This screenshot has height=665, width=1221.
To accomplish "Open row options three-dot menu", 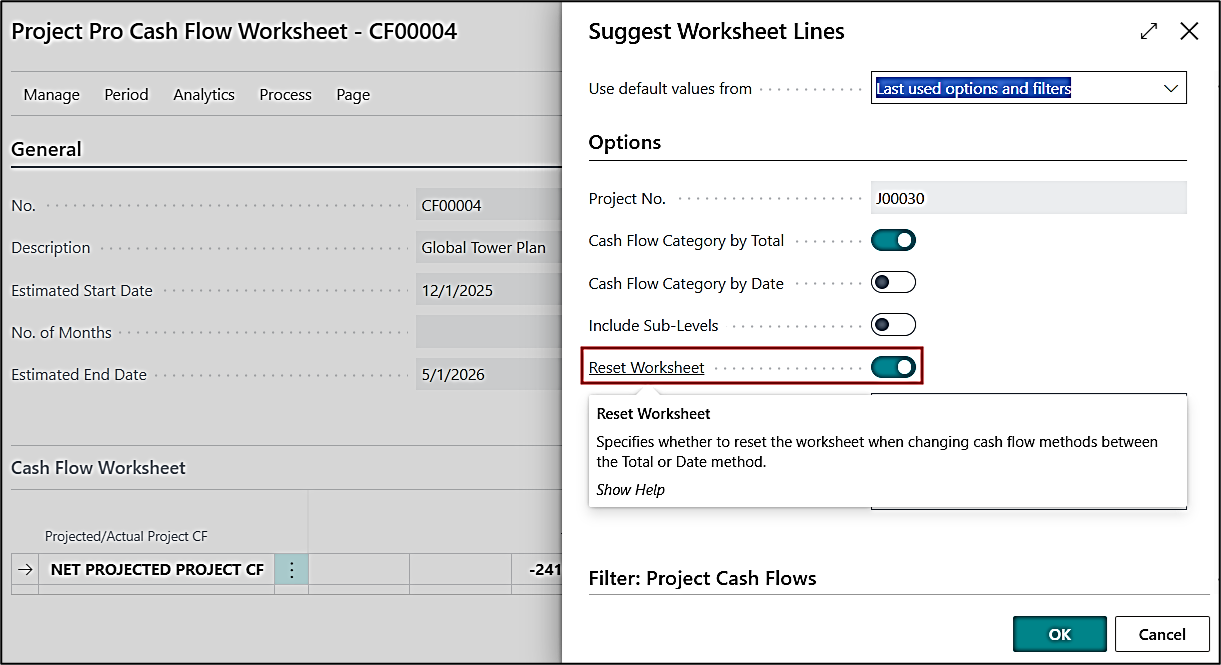I will click(291, 570).
